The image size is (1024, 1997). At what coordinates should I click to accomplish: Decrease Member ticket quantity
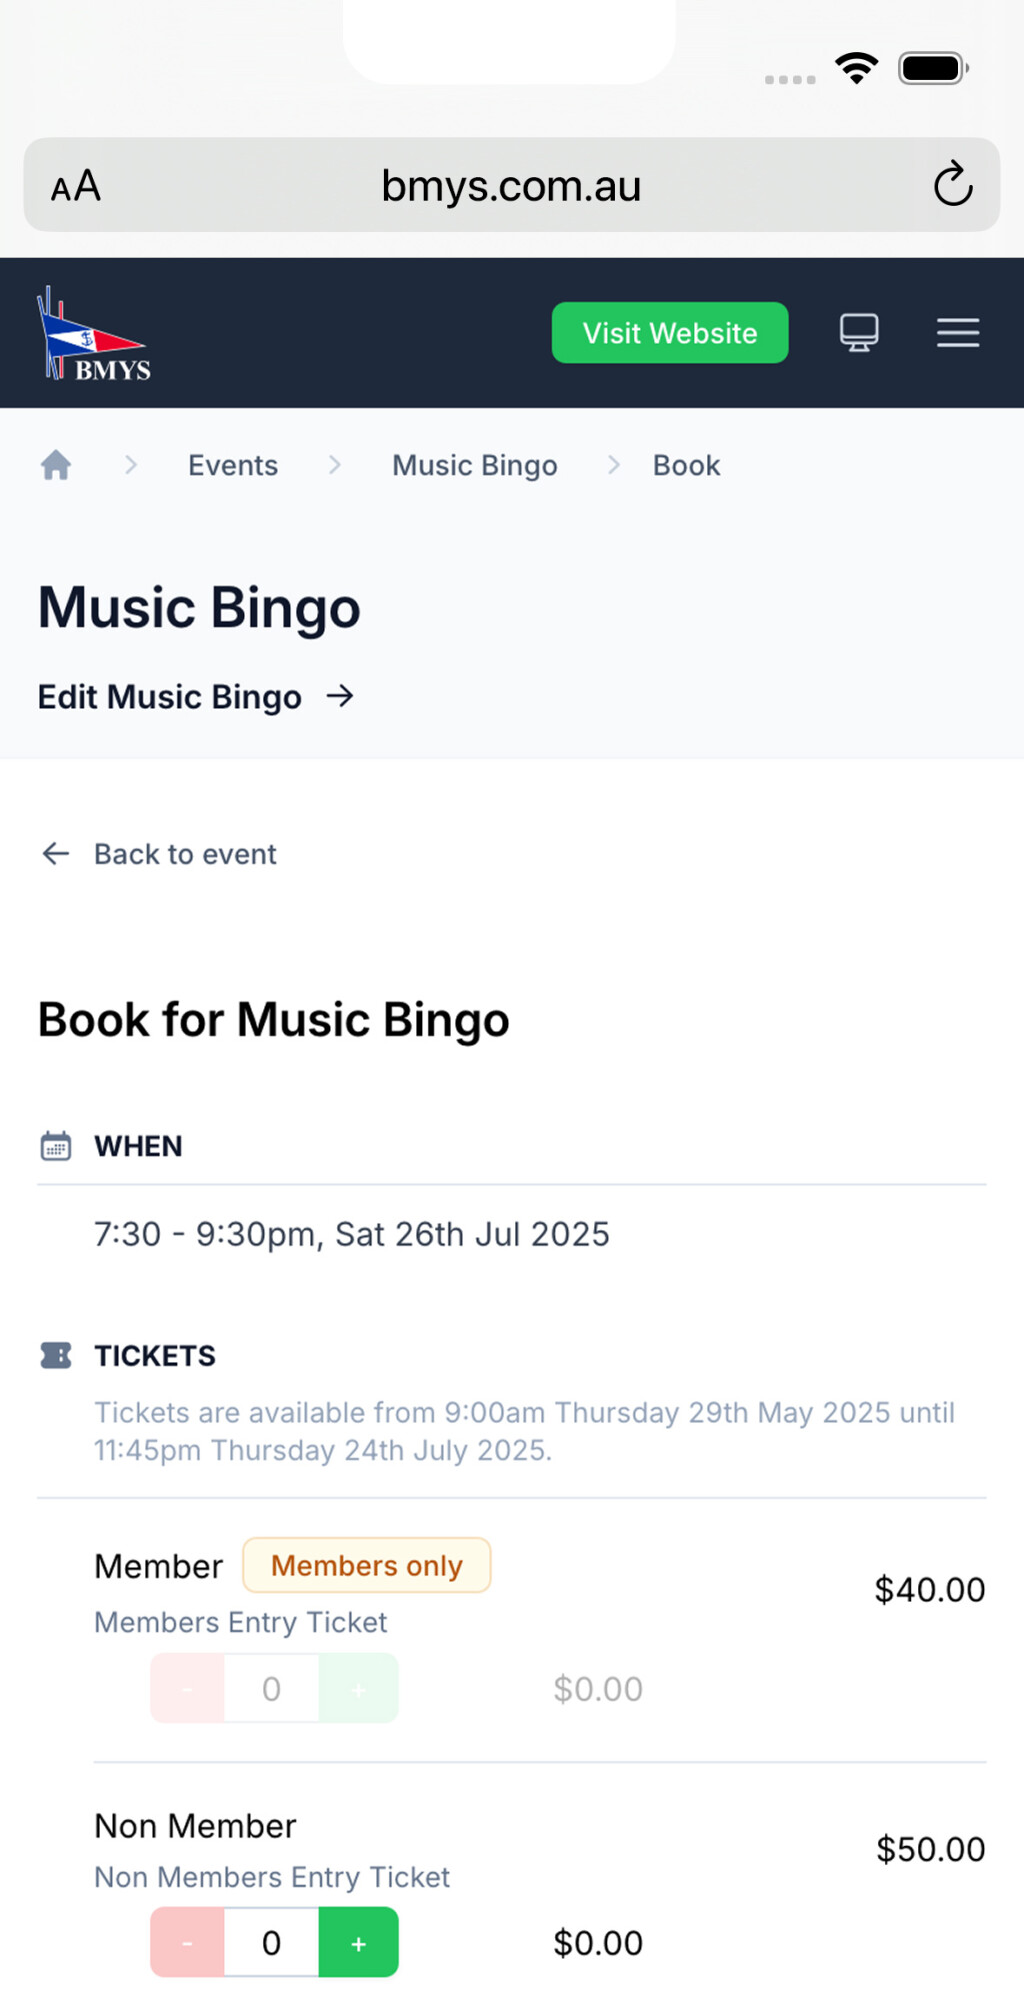pyautogui.click(x=188, y=1688)
